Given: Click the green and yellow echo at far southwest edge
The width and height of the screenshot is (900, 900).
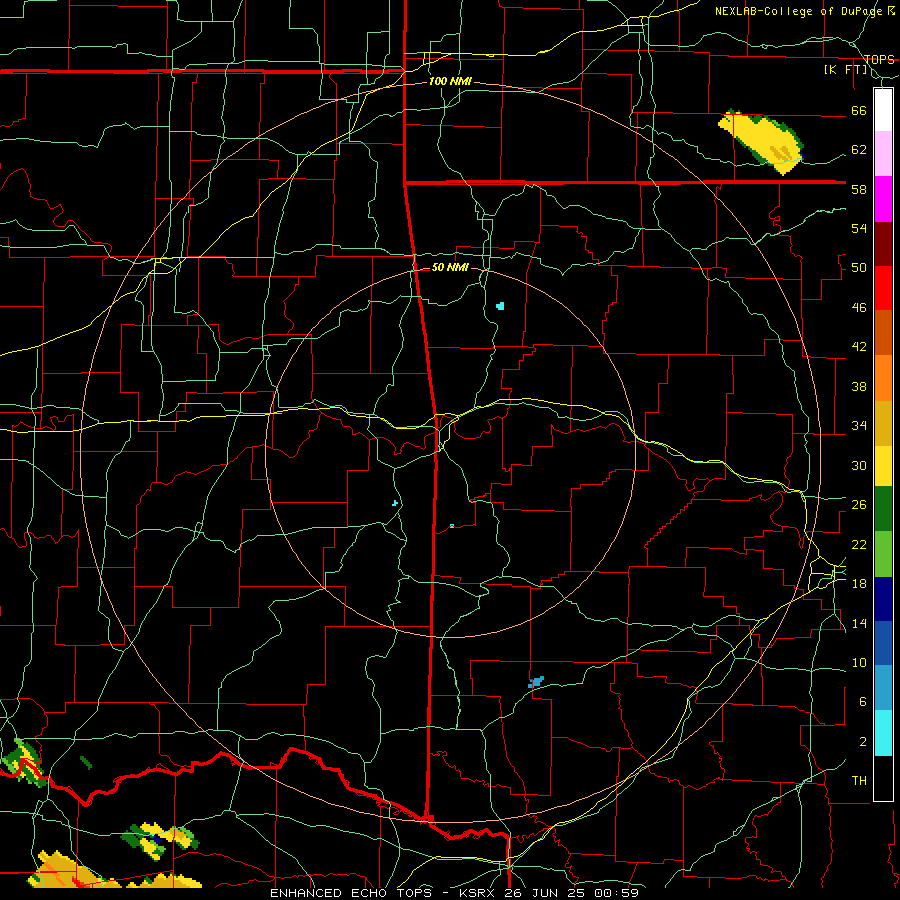Looking at the screenshot, I should 23,762.
